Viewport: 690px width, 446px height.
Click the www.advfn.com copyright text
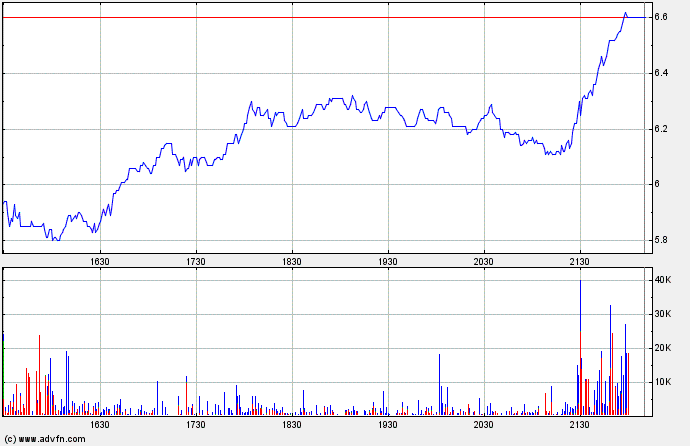pos(45,439)
